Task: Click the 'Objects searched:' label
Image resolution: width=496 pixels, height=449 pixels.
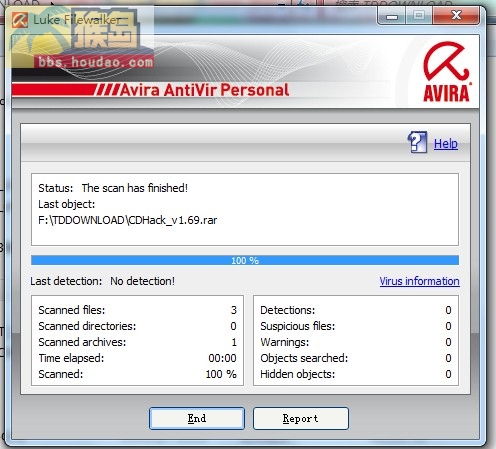Action: click(304, 358)
